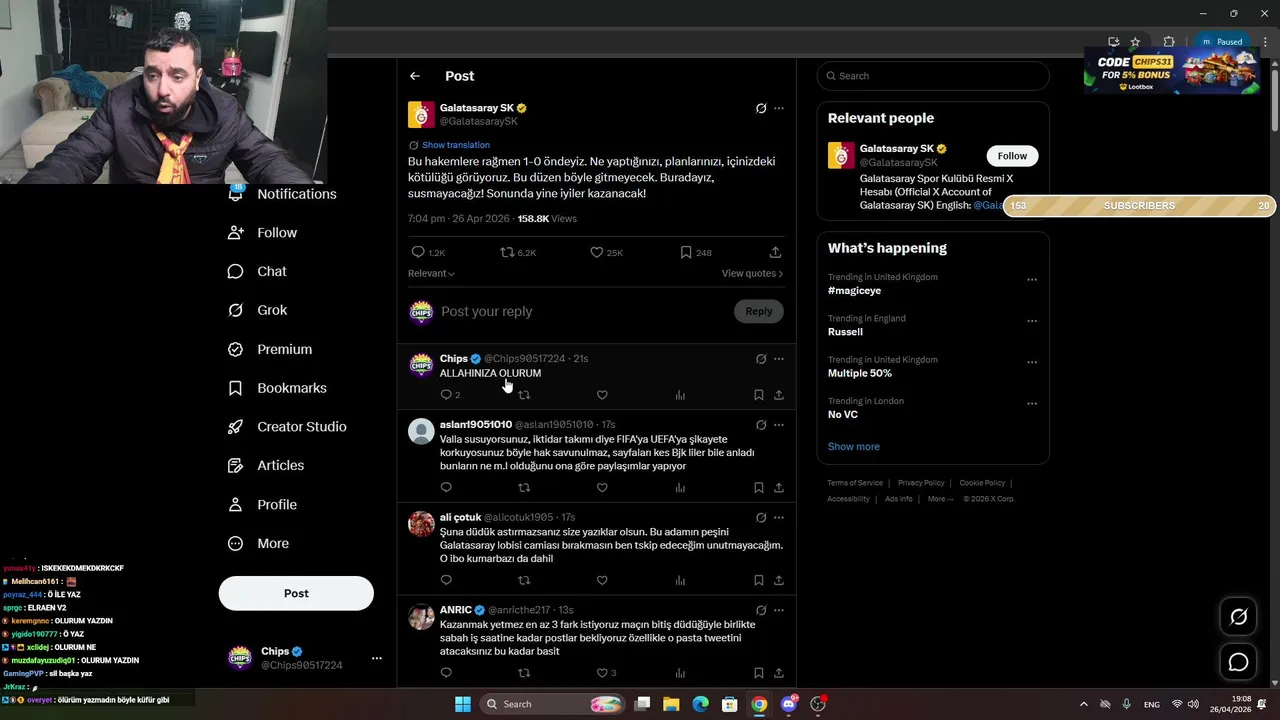Reply icon showing 1.2K on main post

(418, 252)
